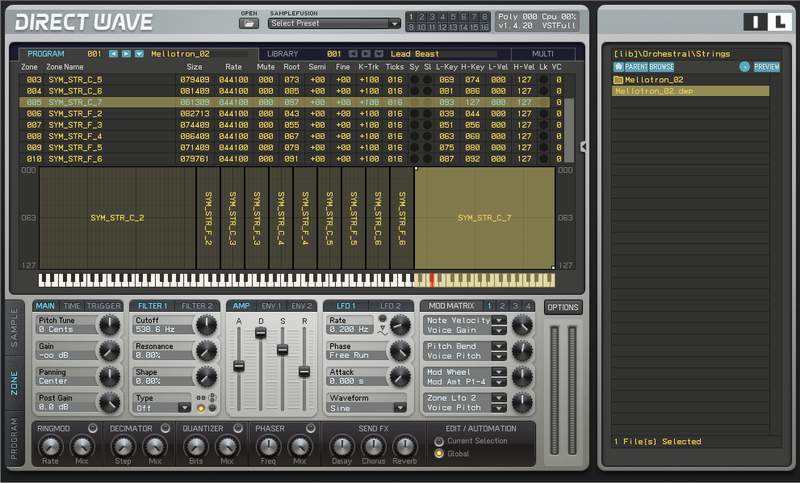Switch to the TRIGGER tab
The width and height of the screenshot is (800, 483).
coord(104,306)
